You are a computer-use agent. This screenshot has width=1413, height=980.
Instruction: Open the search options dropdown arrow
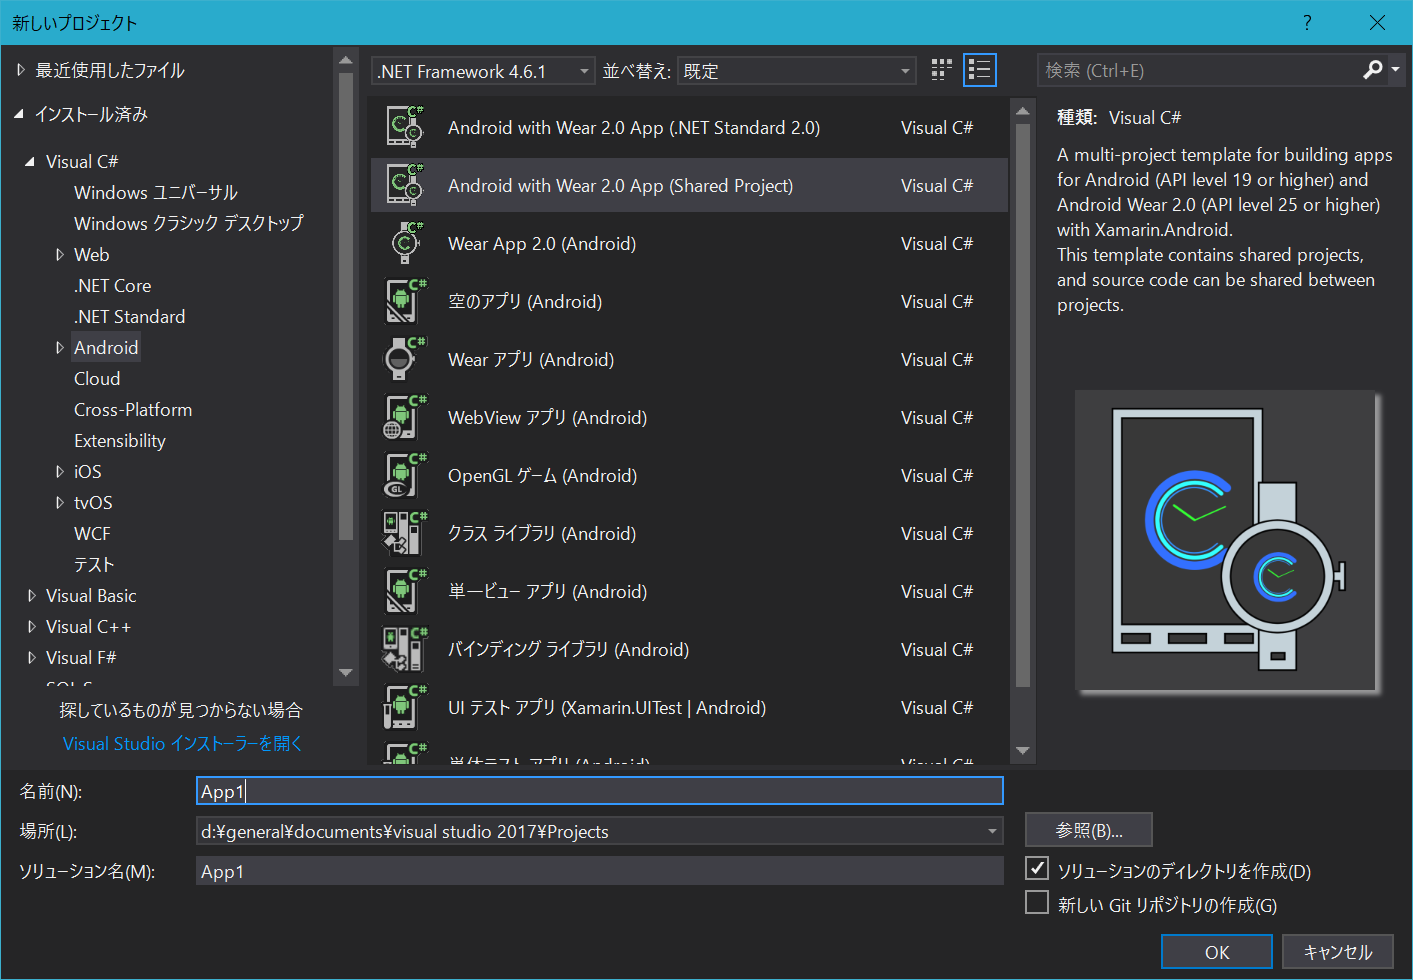1395,70
